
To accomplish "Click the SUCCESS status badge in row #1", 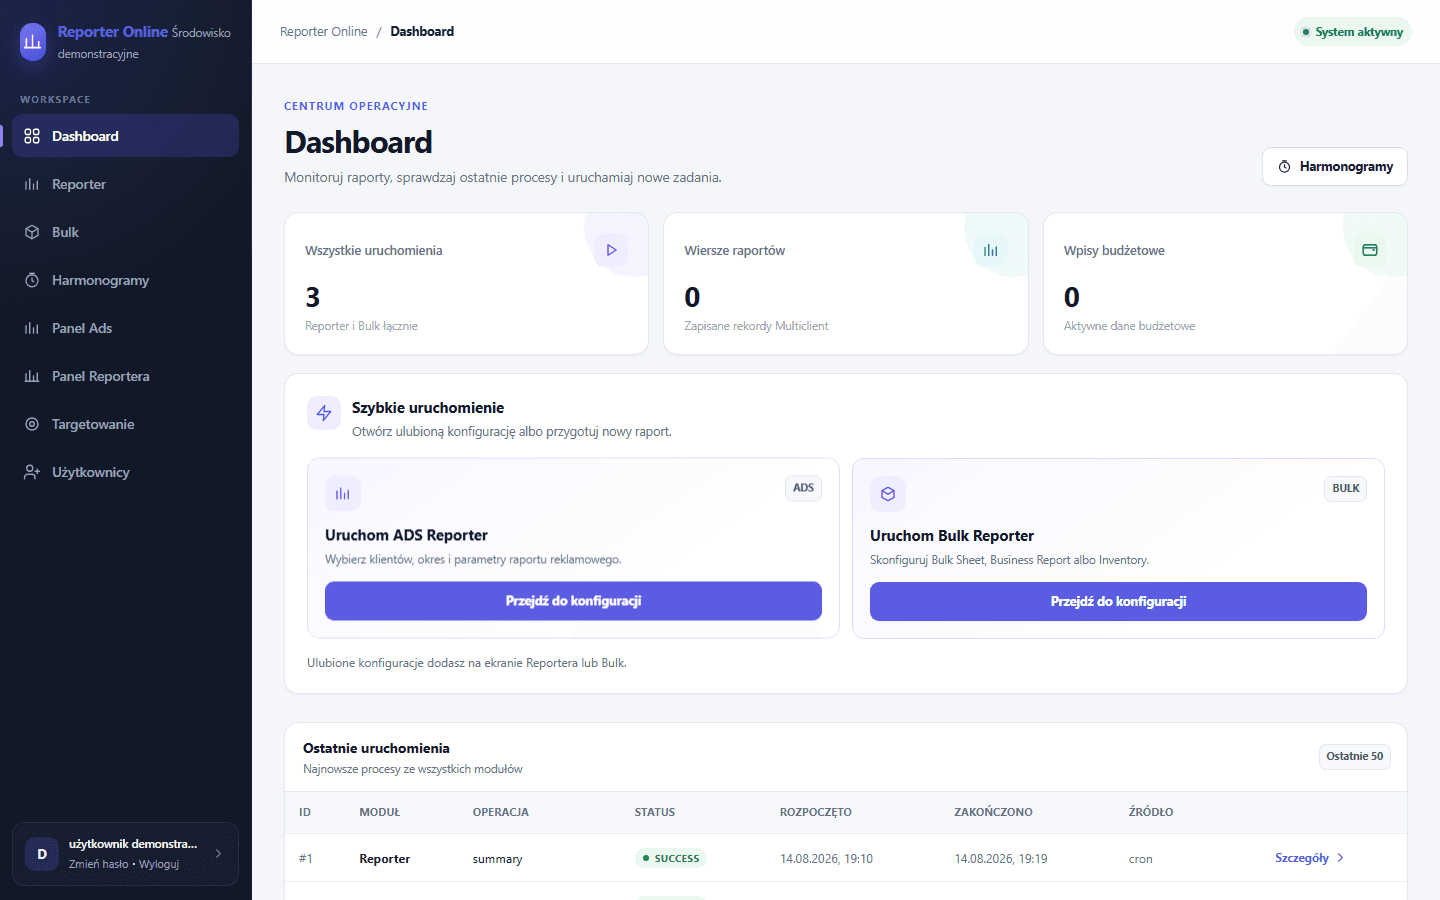I will pyautogui.click(x=671, y=858).
